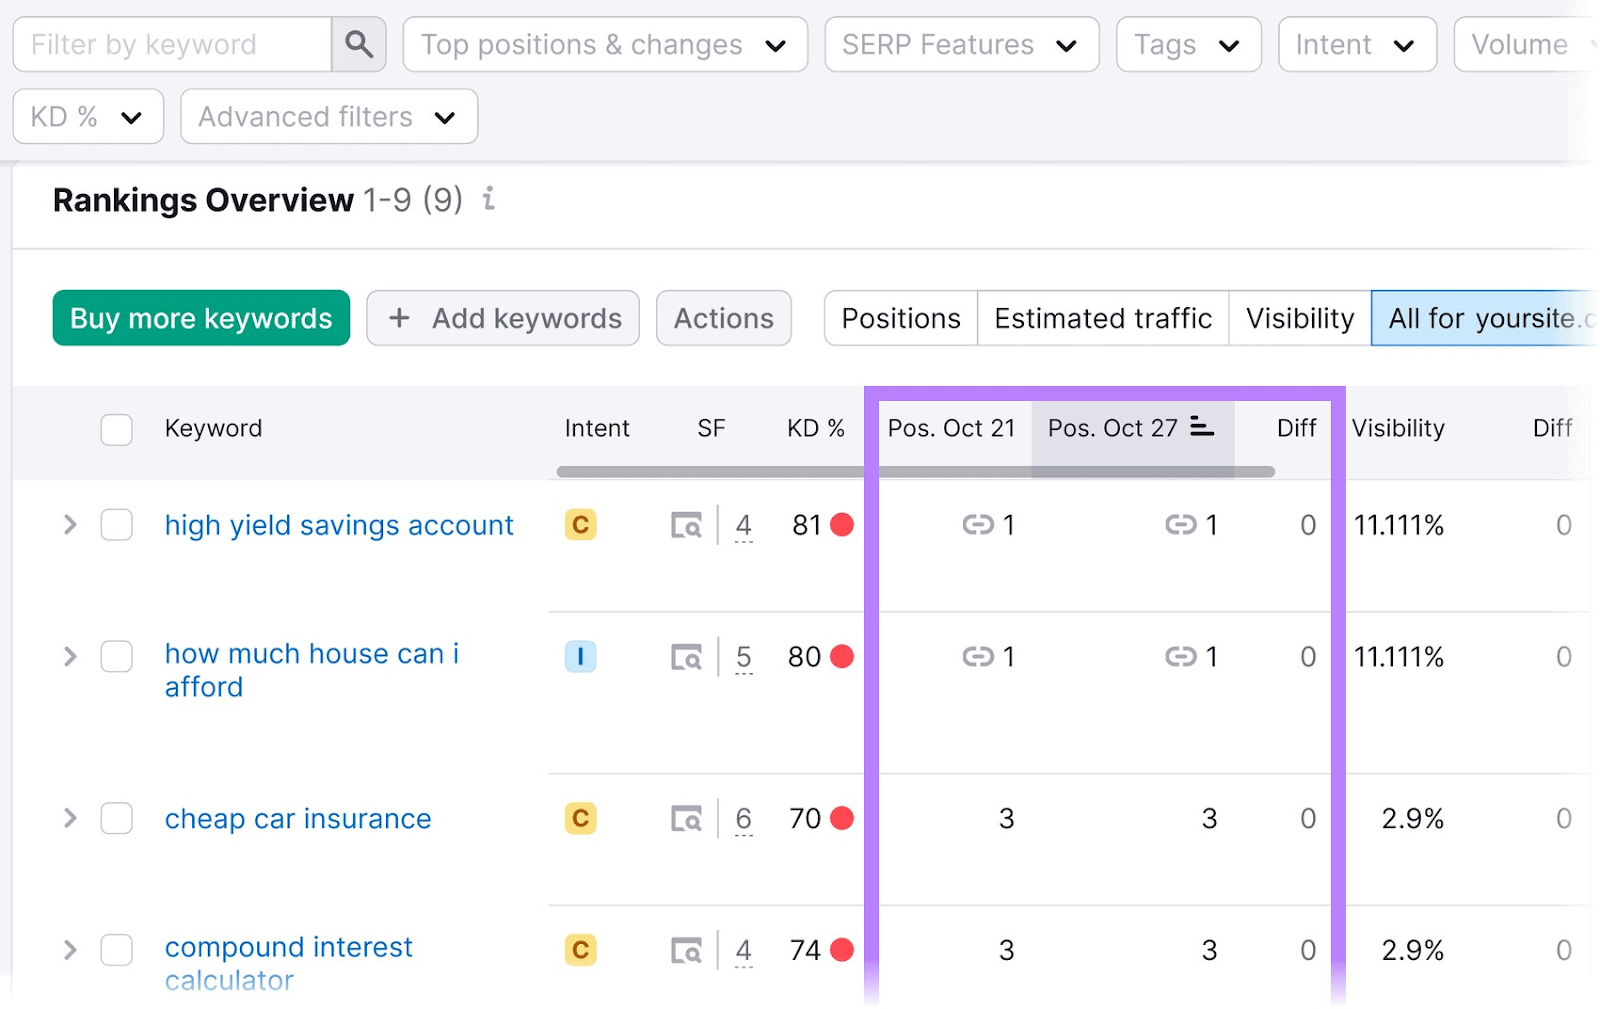1600x1009 pixels.
Task: Click the horizontal scrollbar below the column headers
Action: (x=900, y=470)
